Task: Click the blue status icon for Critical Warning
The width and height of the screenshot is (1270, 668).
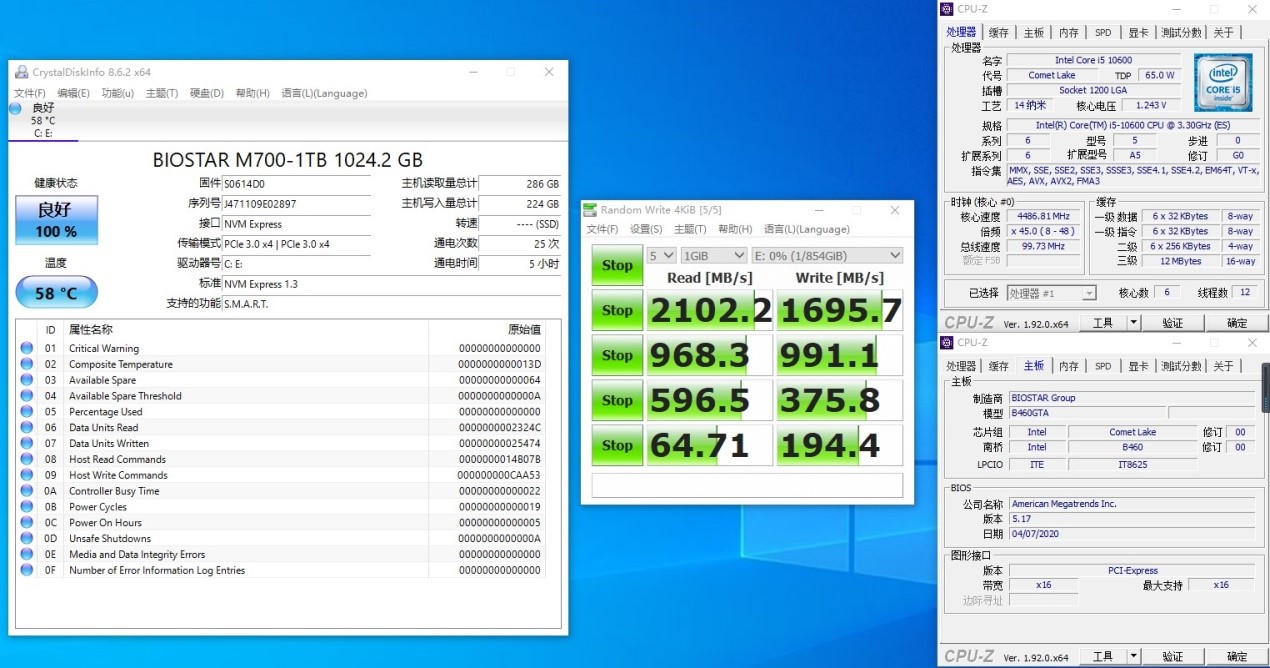Action: coord(26,348)
